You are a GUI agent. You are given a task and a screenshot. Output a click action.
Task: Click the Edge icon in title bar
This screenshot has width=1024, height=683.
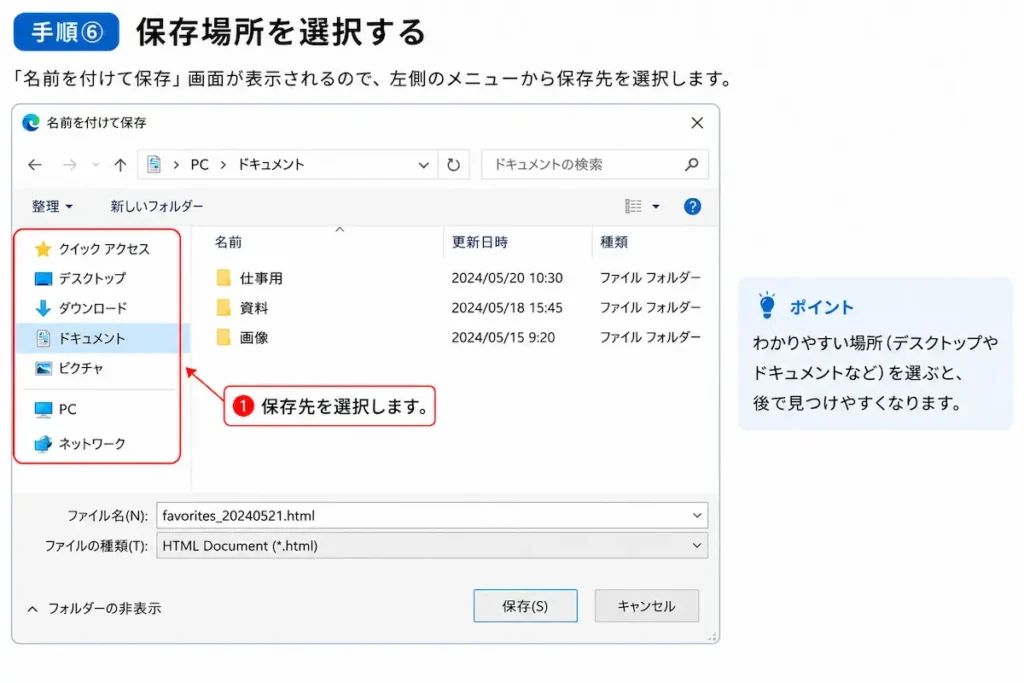31,123
